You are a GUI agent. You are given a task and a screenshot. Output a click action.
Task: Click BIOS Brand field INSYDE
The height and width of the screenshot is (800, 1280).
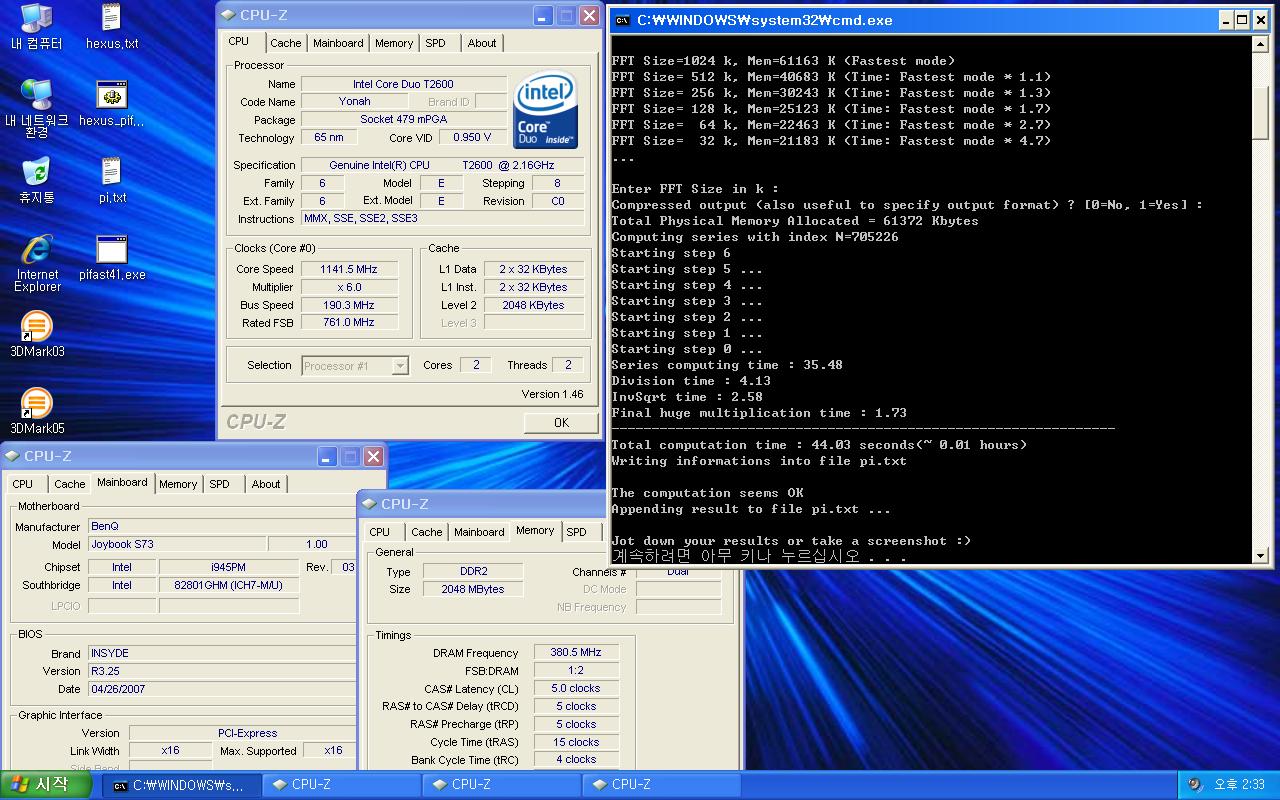click(222, 653)
